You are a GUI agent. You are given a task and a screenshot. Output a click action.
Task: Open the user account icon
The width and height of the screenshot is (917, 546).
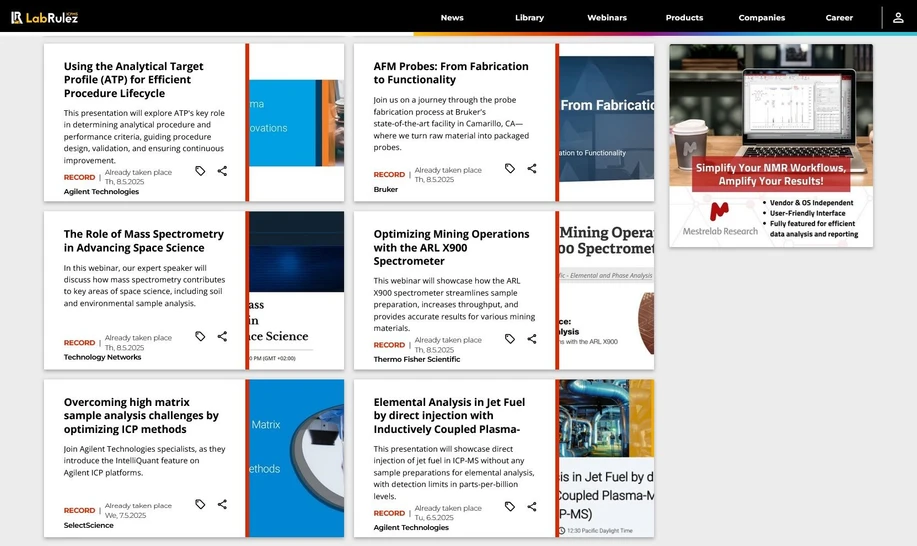(x=898, y=18)
